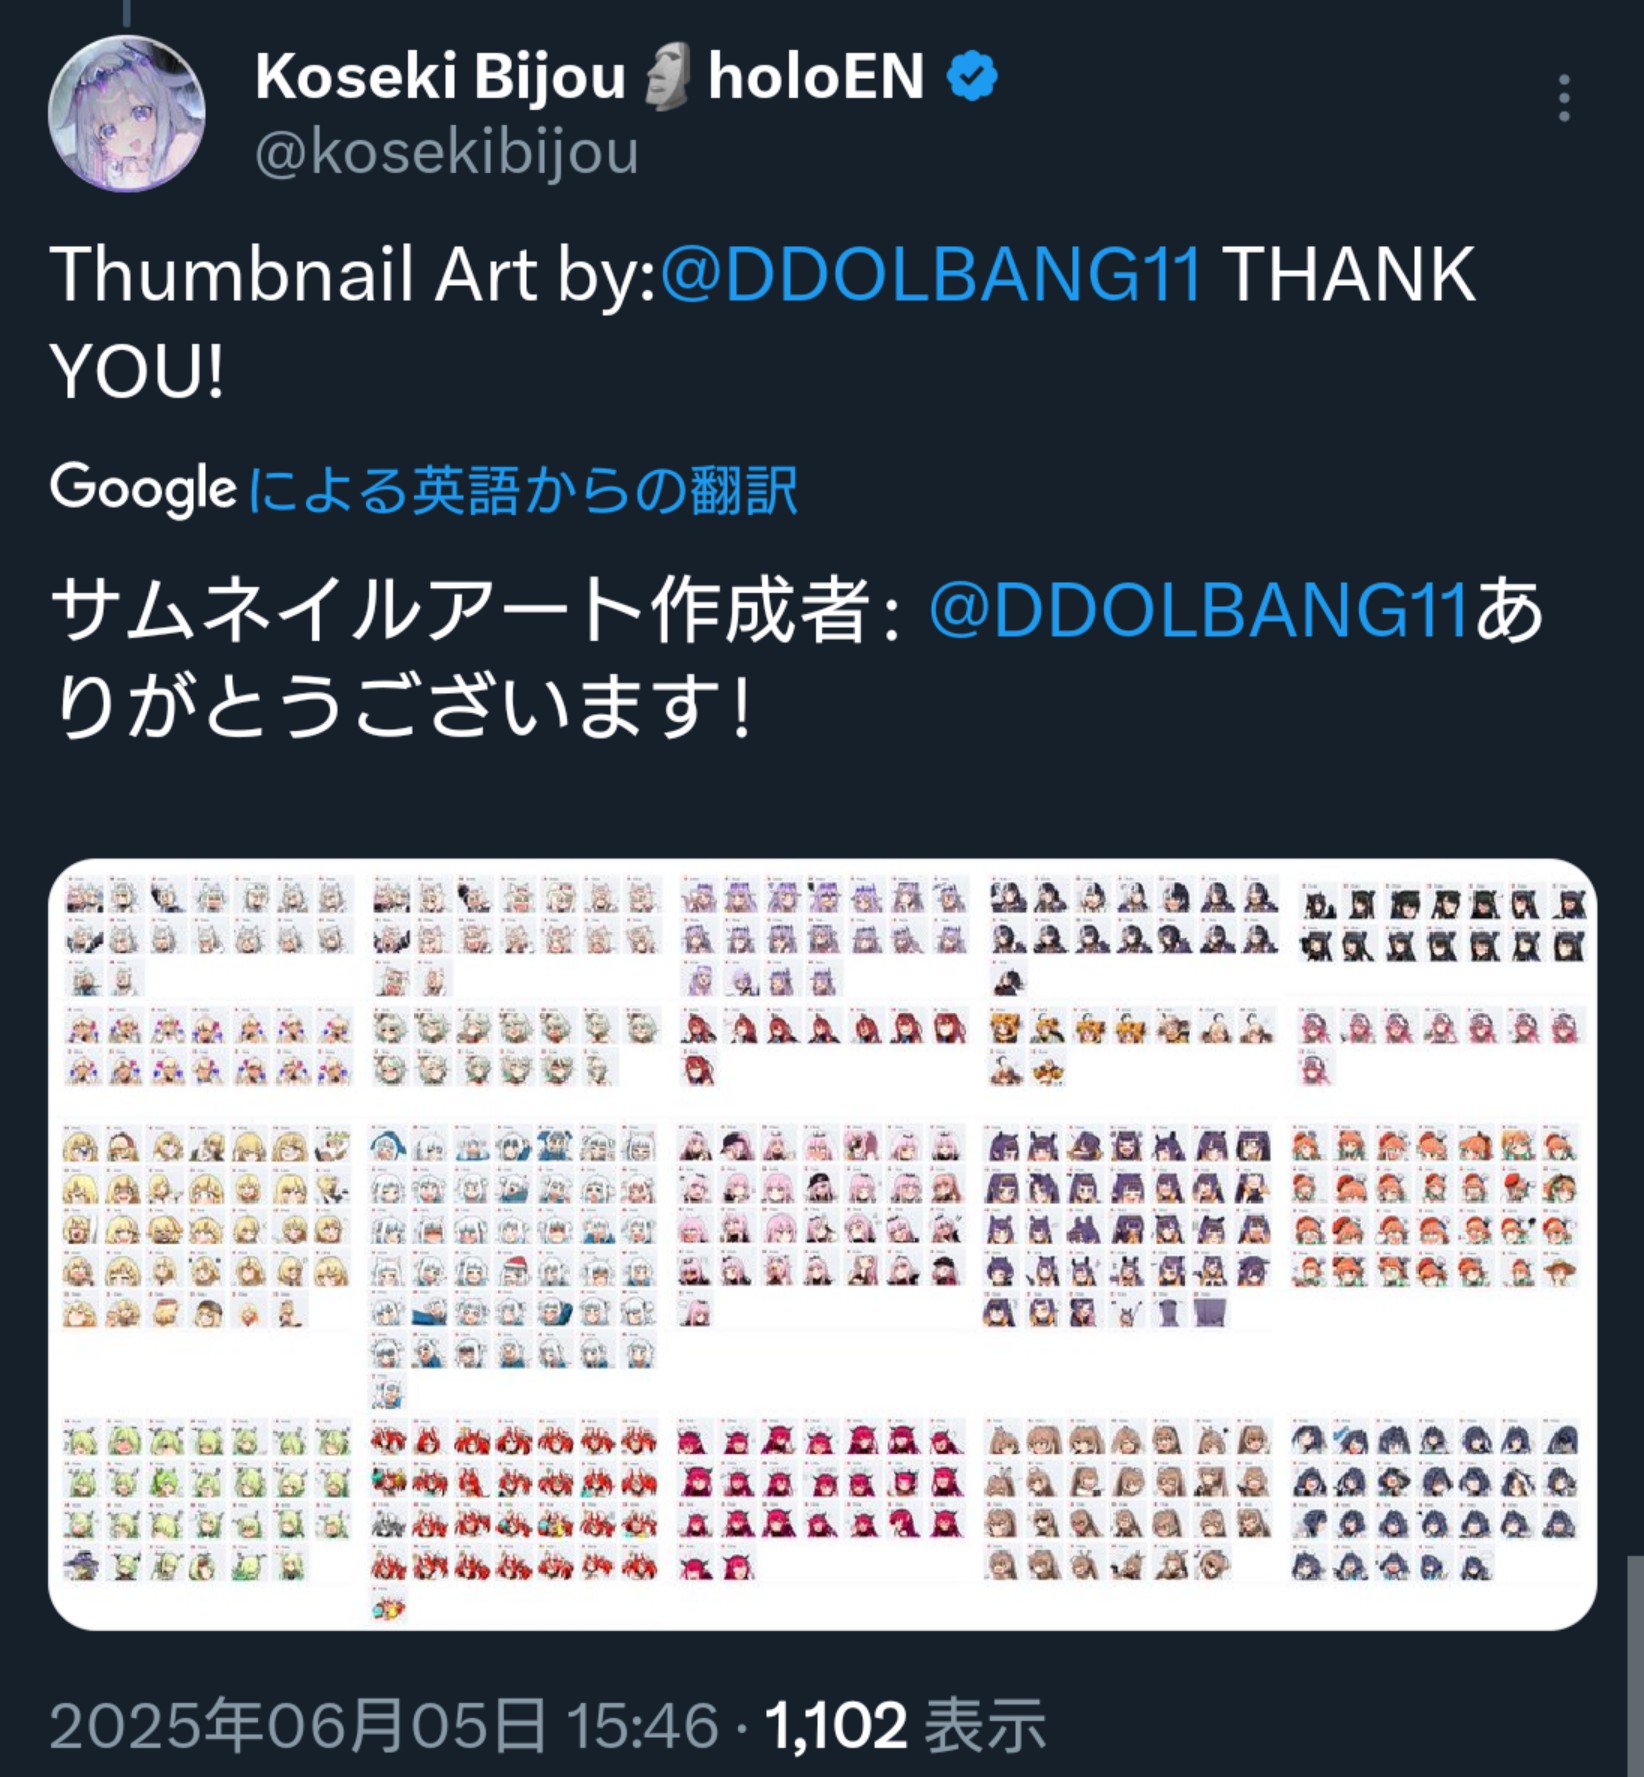Open @DDOLBANG11 mention in Japanese translation
This screenshot has height=1777, width=1644.
click(x=1199, y=610)
